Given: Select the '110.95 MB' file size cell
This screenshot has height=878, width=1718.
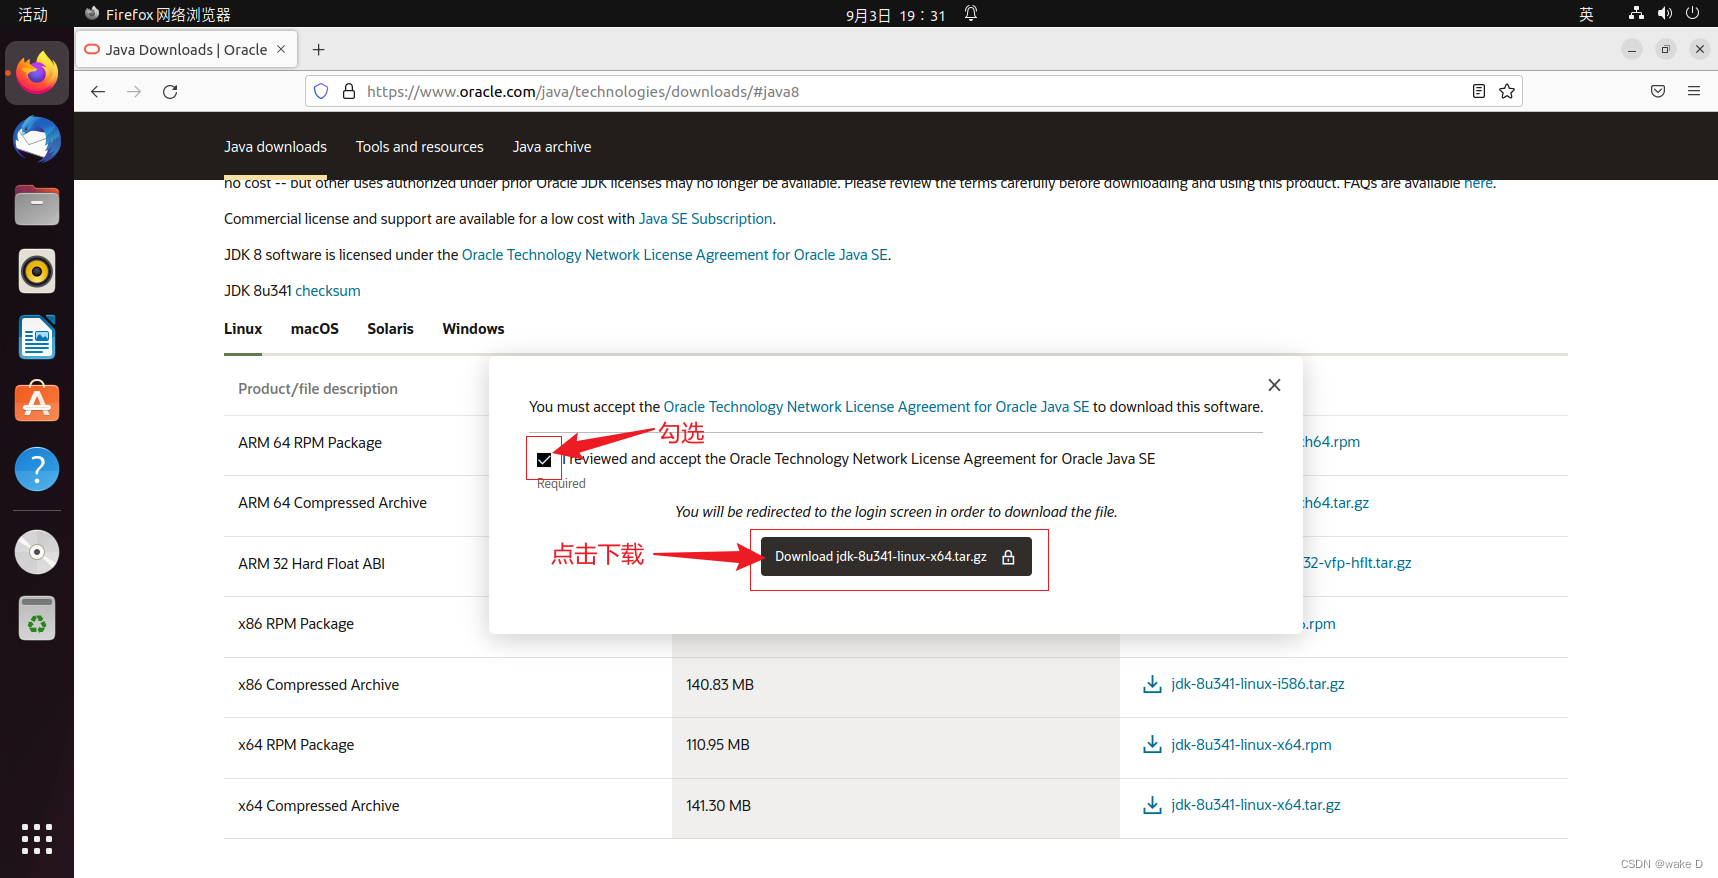Looking at the screenshot, I should click(x=717, y=745).
